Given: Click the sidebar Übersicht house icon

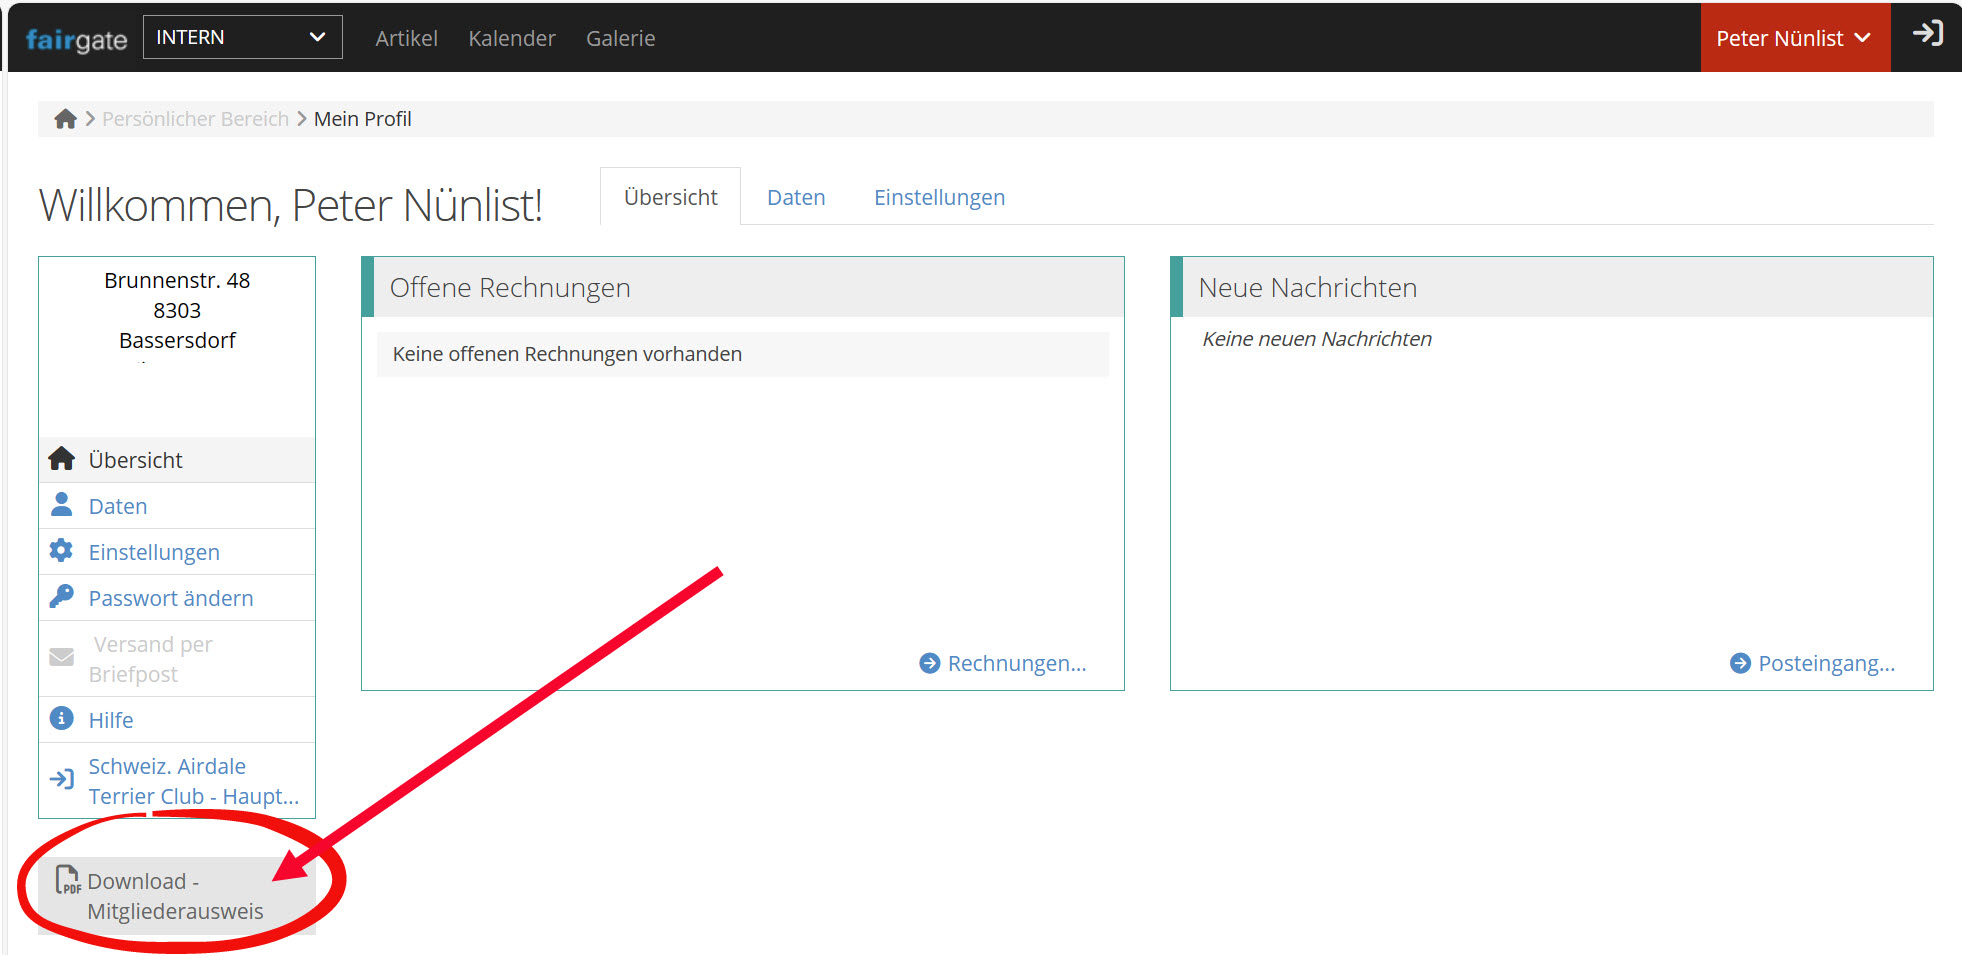Looking at the screenshot, I should click(62, 459).
